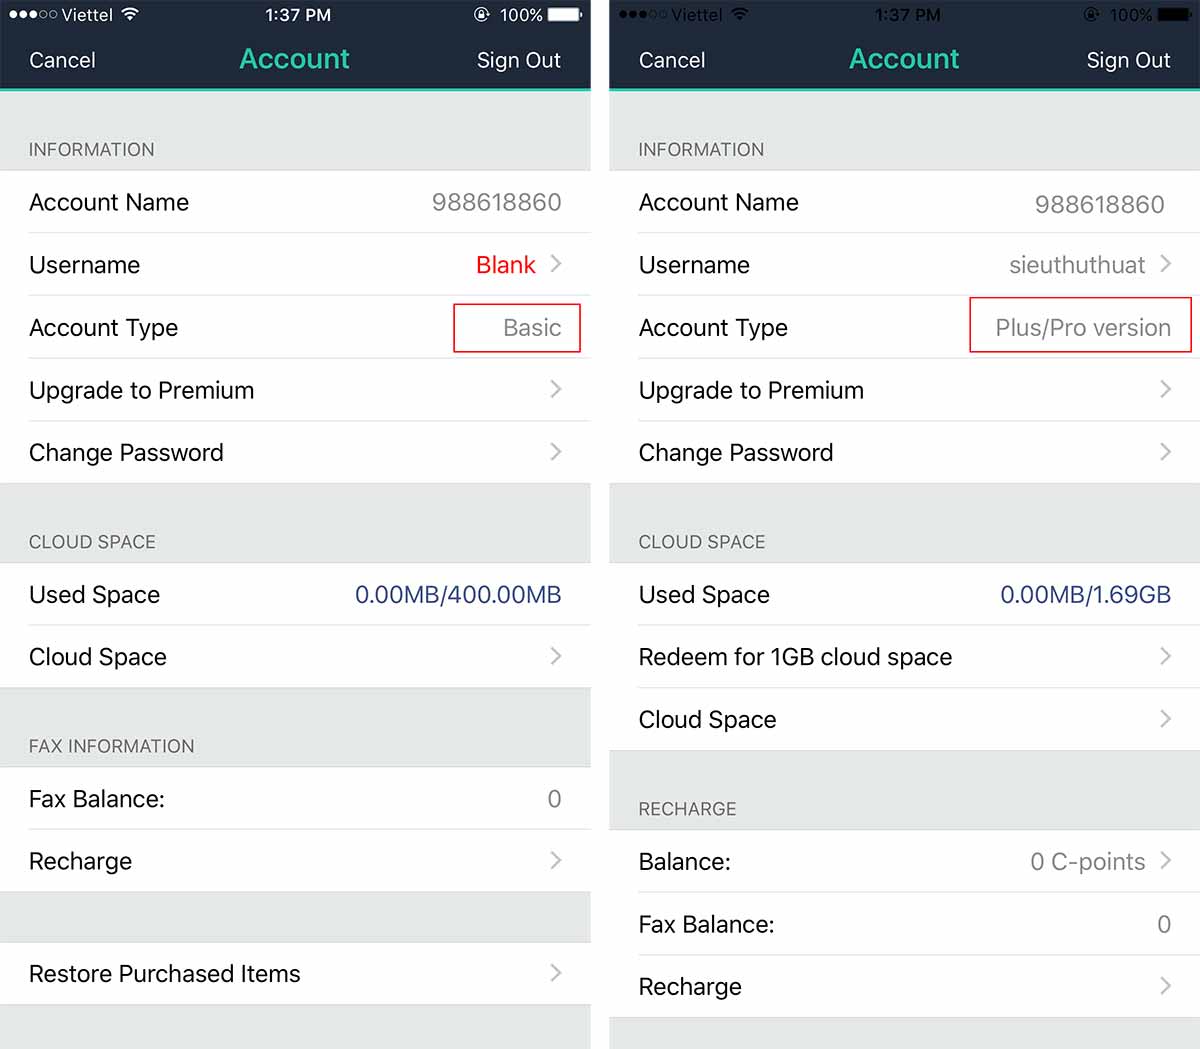The image size is (1200, 1049).
Task: Click the left screen Recharge chevron
Action: (x=556, y=860)
